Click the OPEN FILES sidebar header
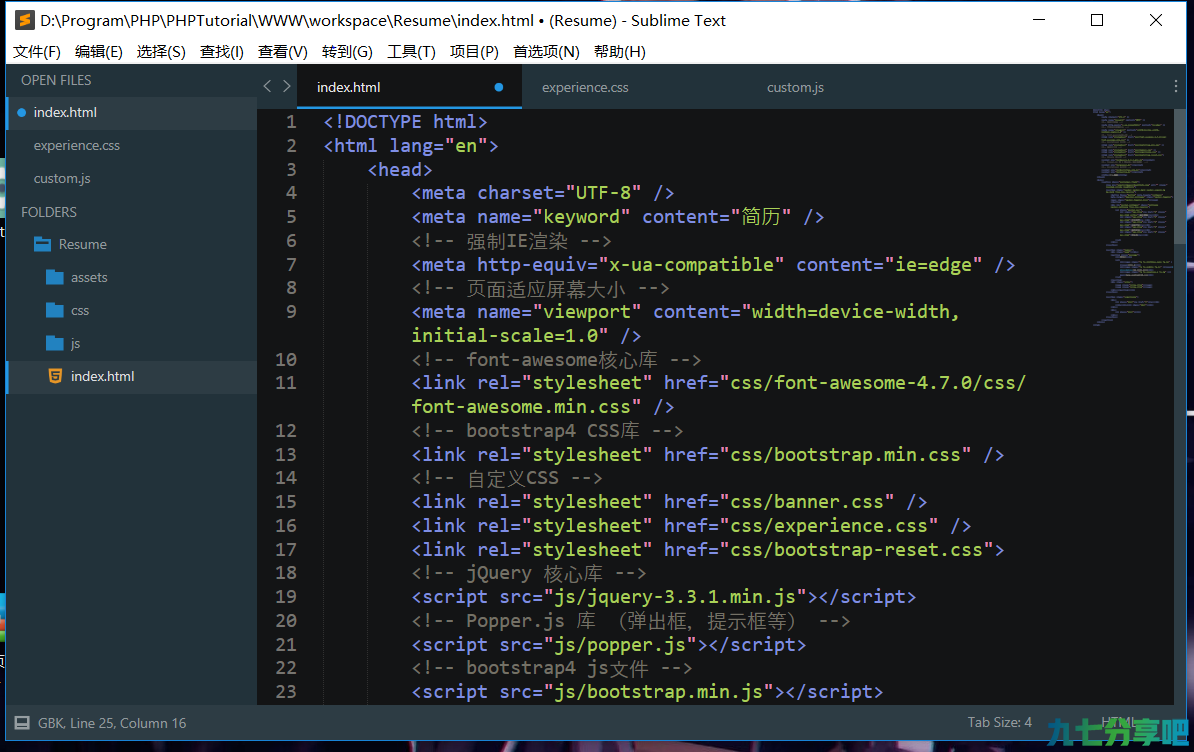This screenshot has width=1194, height=752. tap(56, 81)
